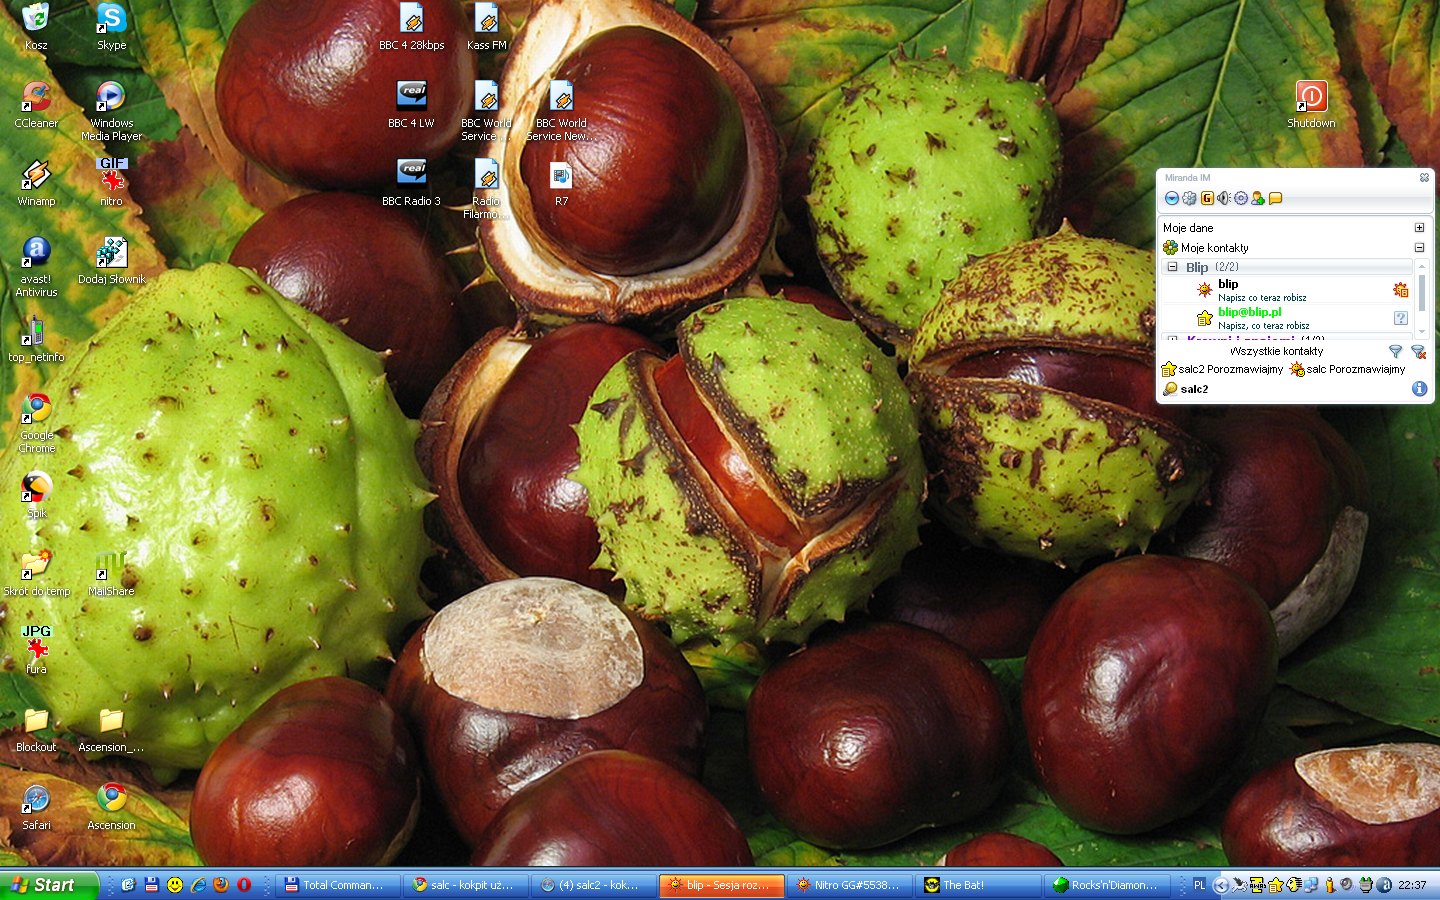1440x900 pixels.
Task: Open the Miranda IM main menu button
Action: point(1172,198)
